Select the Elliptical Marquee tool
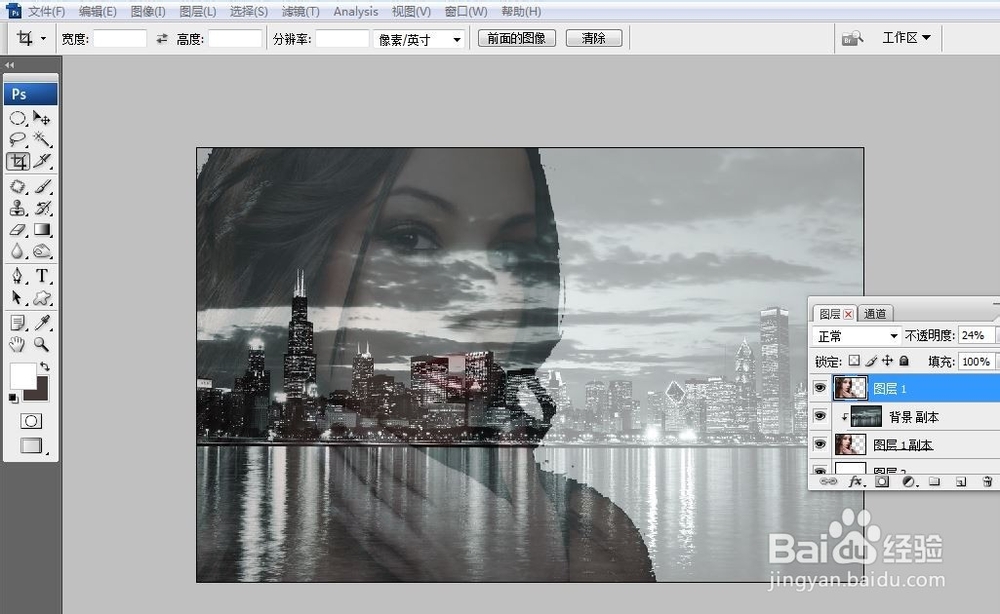Viewport: 1000px width, 614px height. click(18, 118)
